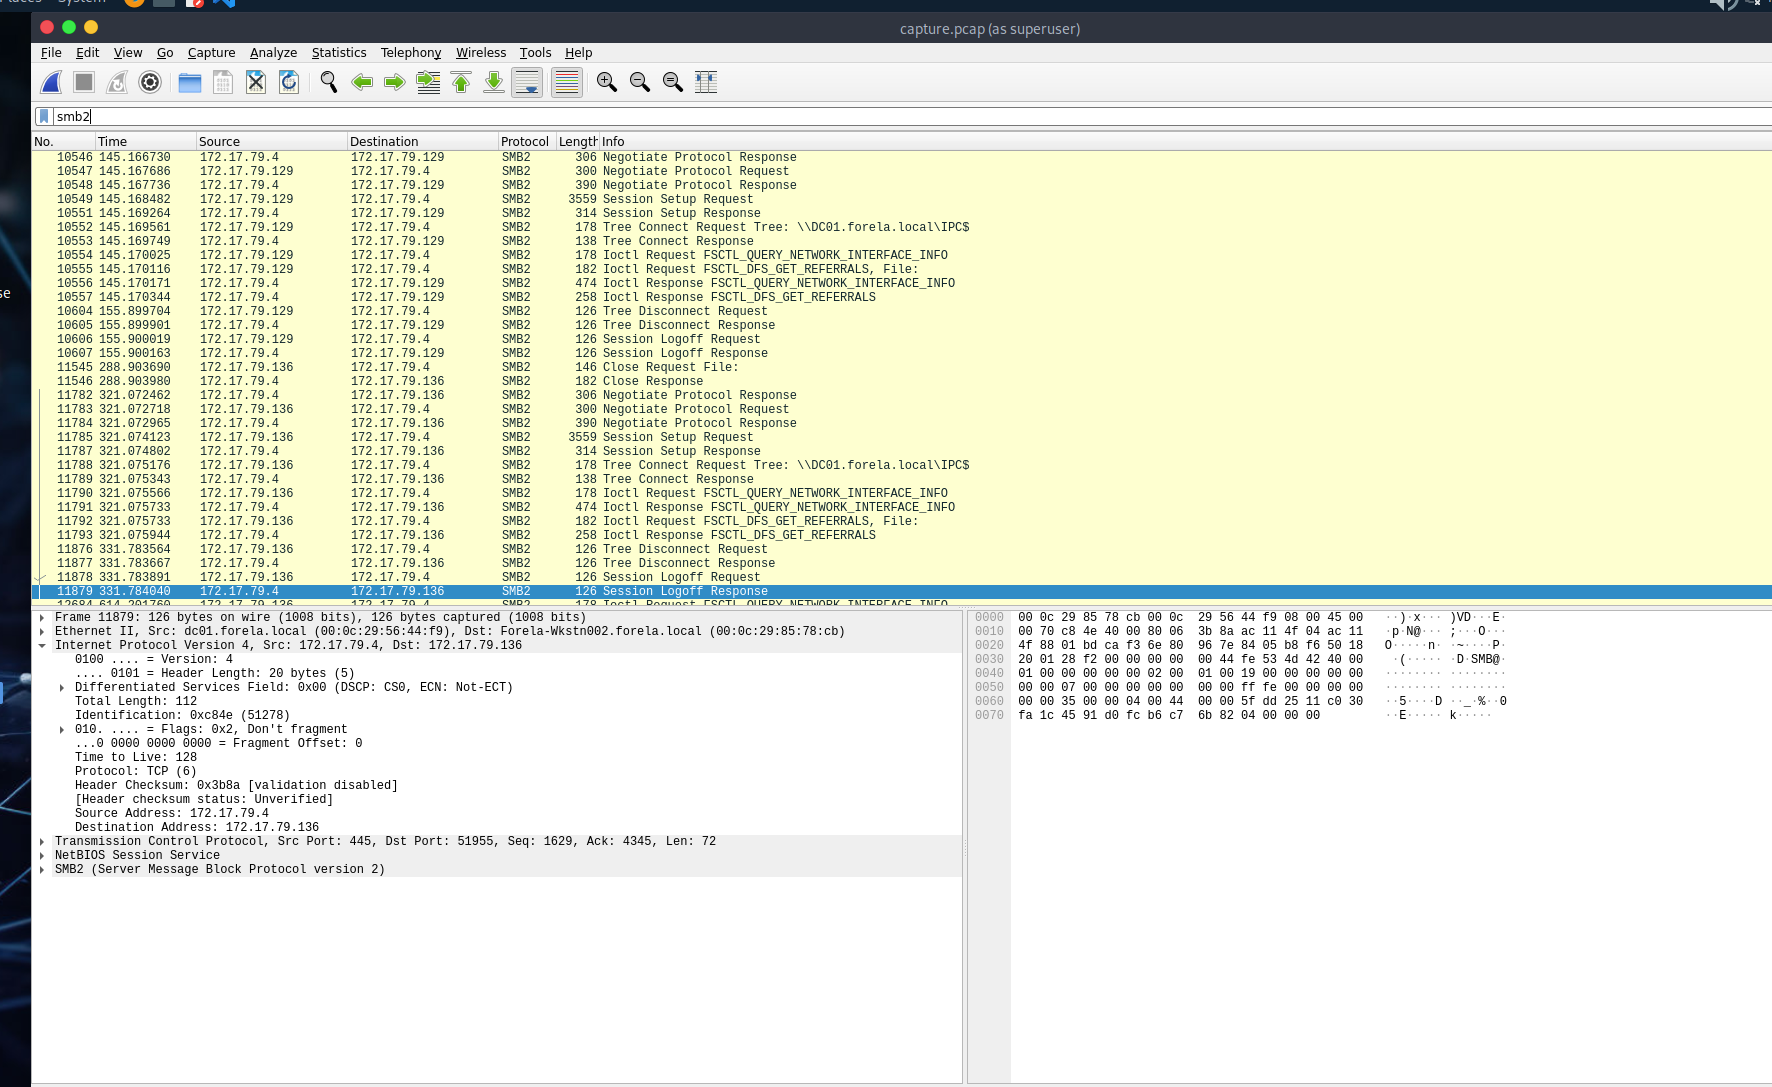Sort packets by the Info column
Screen dimensions: 1772x1087
tap(1186, 141)
